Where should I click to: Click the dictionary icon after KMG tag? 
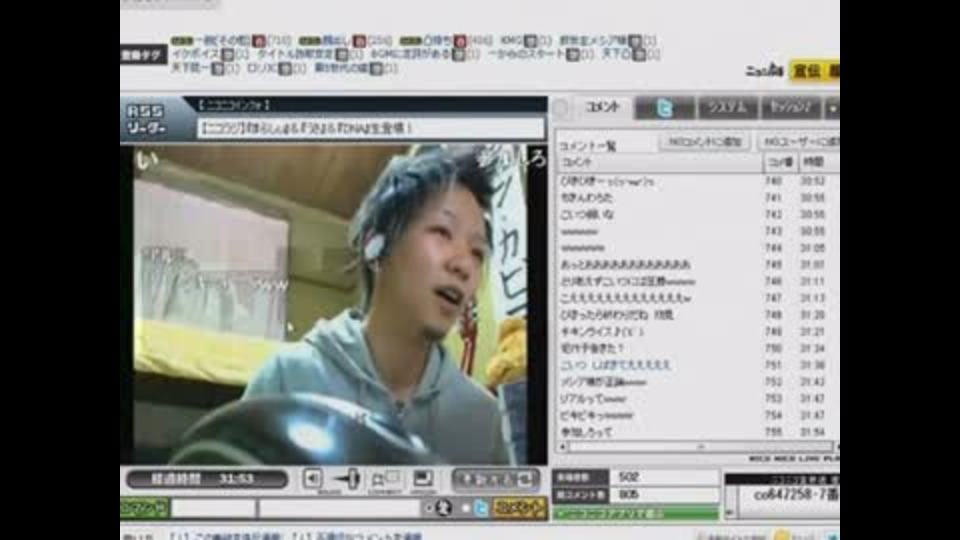(x=530, y=41)
